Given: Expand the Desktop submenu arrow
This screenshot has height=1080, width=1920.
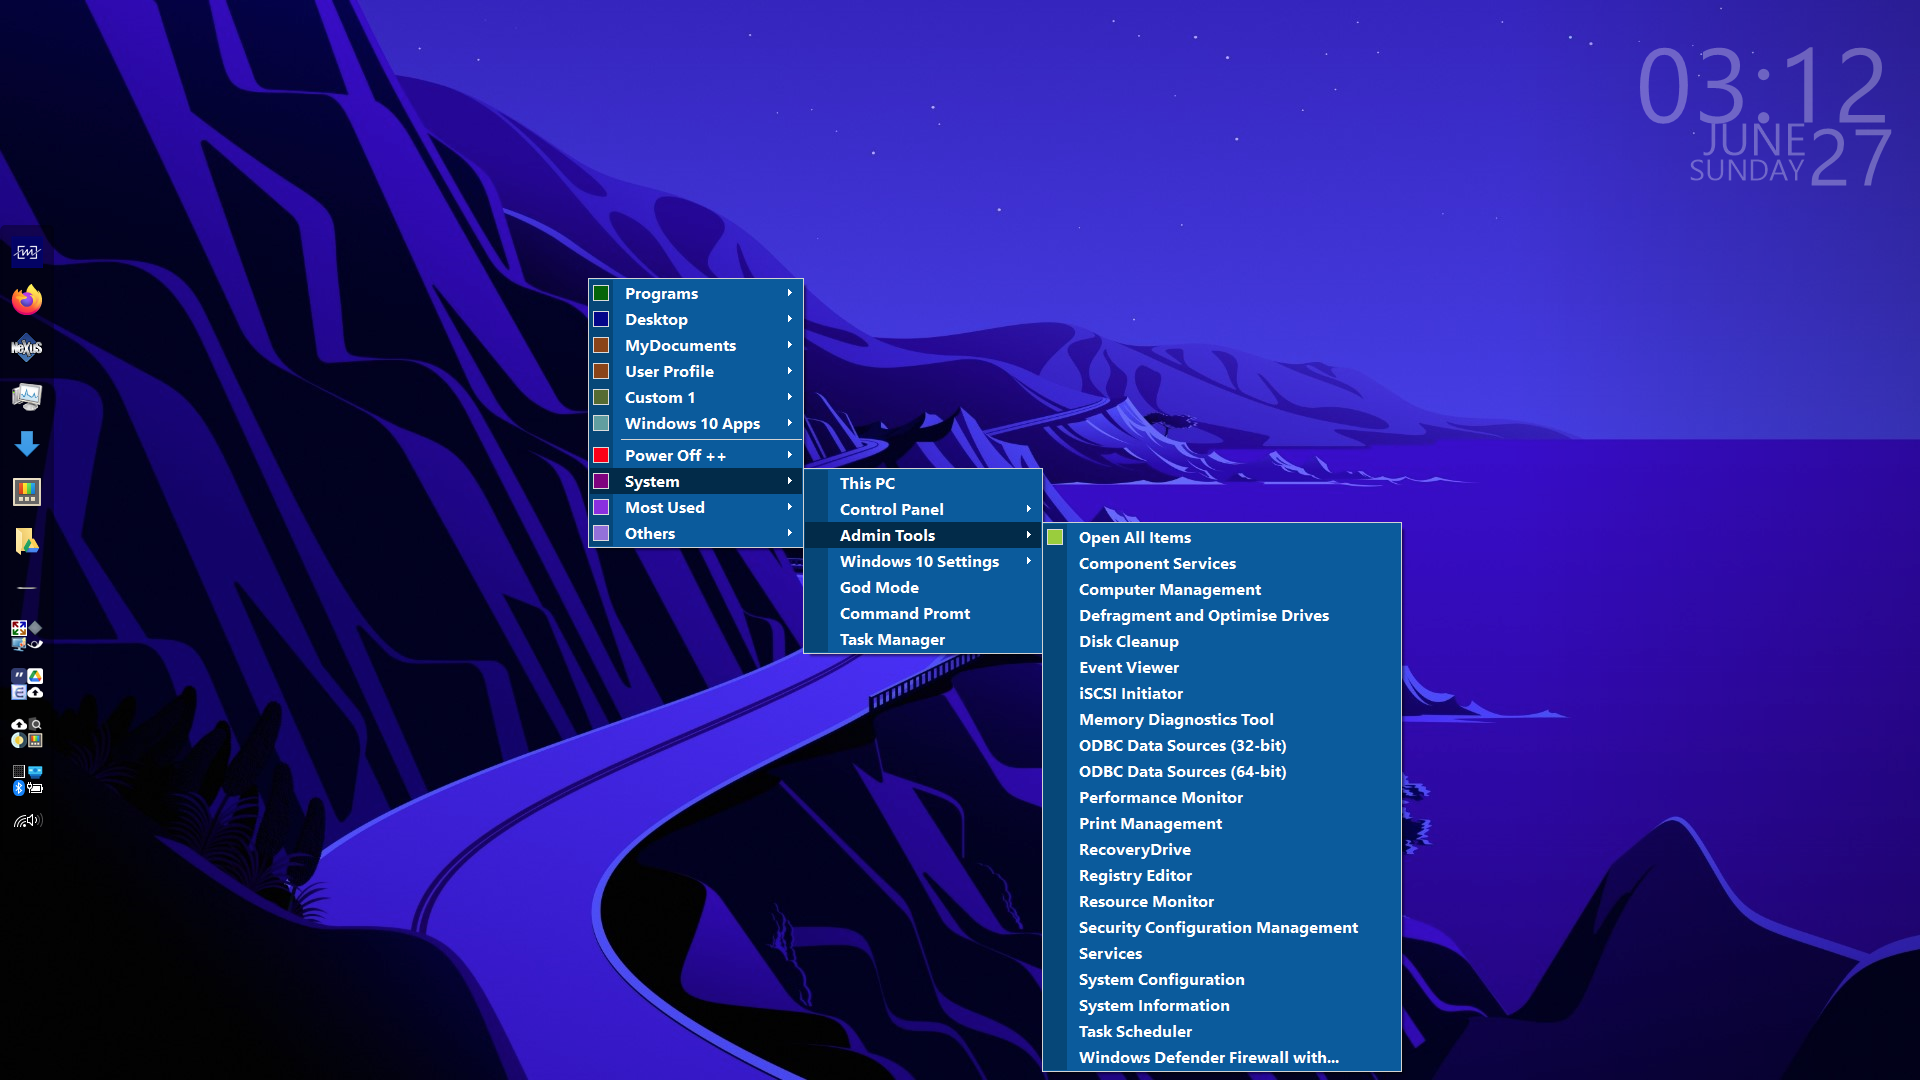Looking at the screenshot, I should [789, 319].
